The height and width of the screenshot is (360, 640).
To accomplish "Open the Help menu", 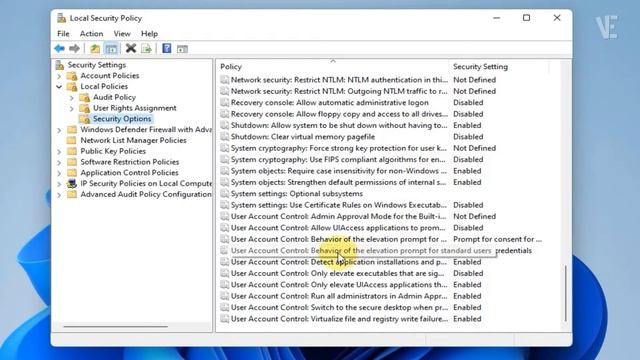I will [x=149, y=34].
